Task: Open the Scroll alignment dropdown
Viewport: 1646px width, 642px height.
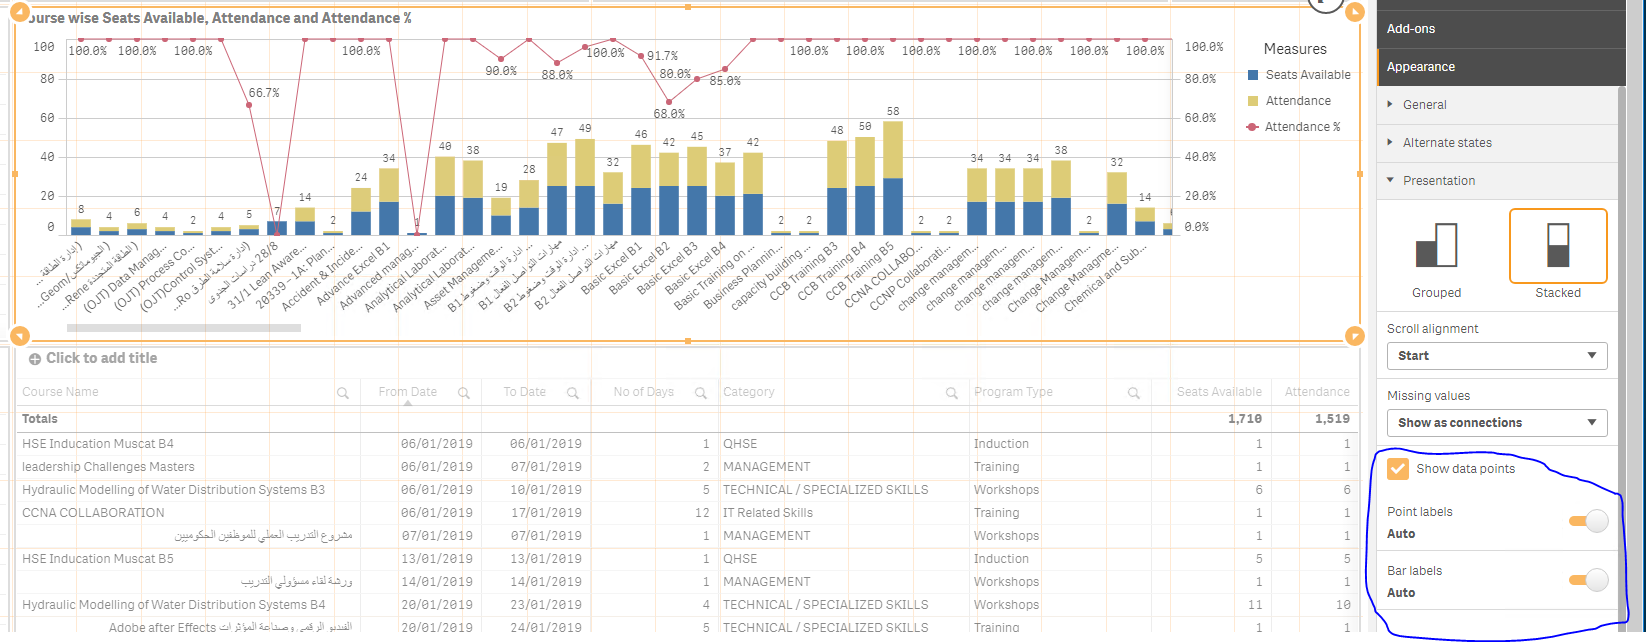Action: 1497,356
